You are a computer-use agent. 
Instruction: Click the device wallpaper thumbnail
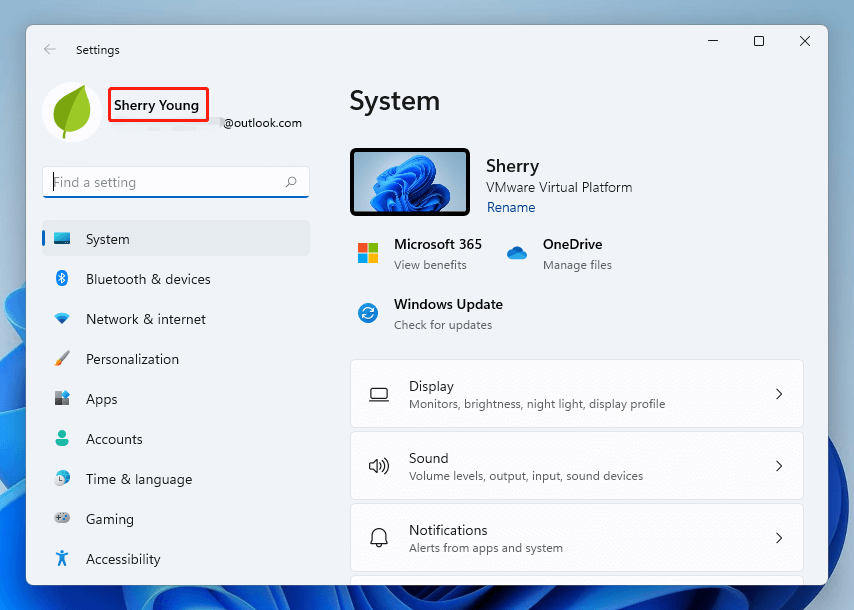pos(410,181)
